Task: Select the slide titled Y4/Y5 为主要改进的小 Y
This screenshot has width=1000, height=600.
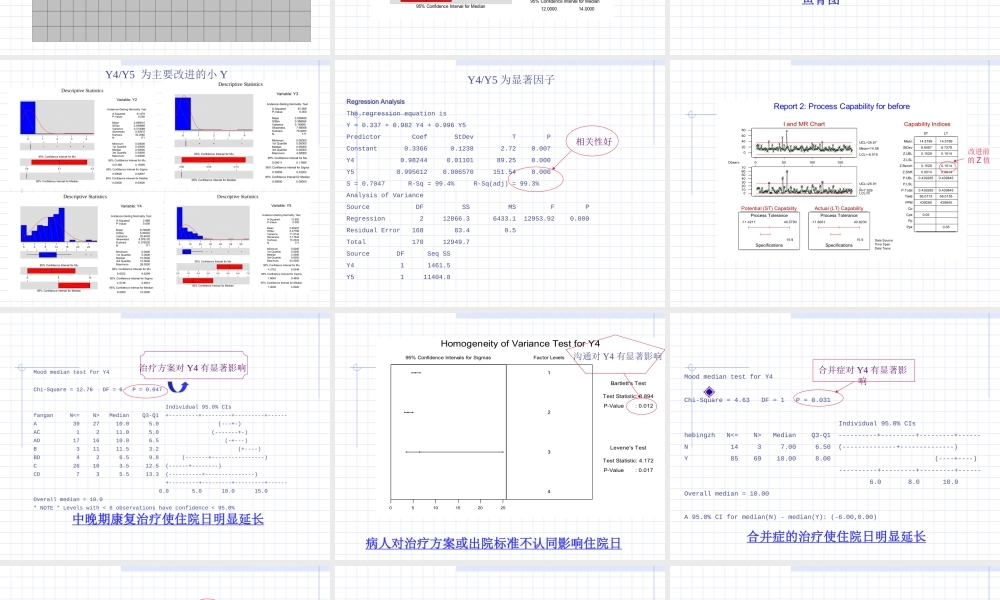Action: pos(165,182)
